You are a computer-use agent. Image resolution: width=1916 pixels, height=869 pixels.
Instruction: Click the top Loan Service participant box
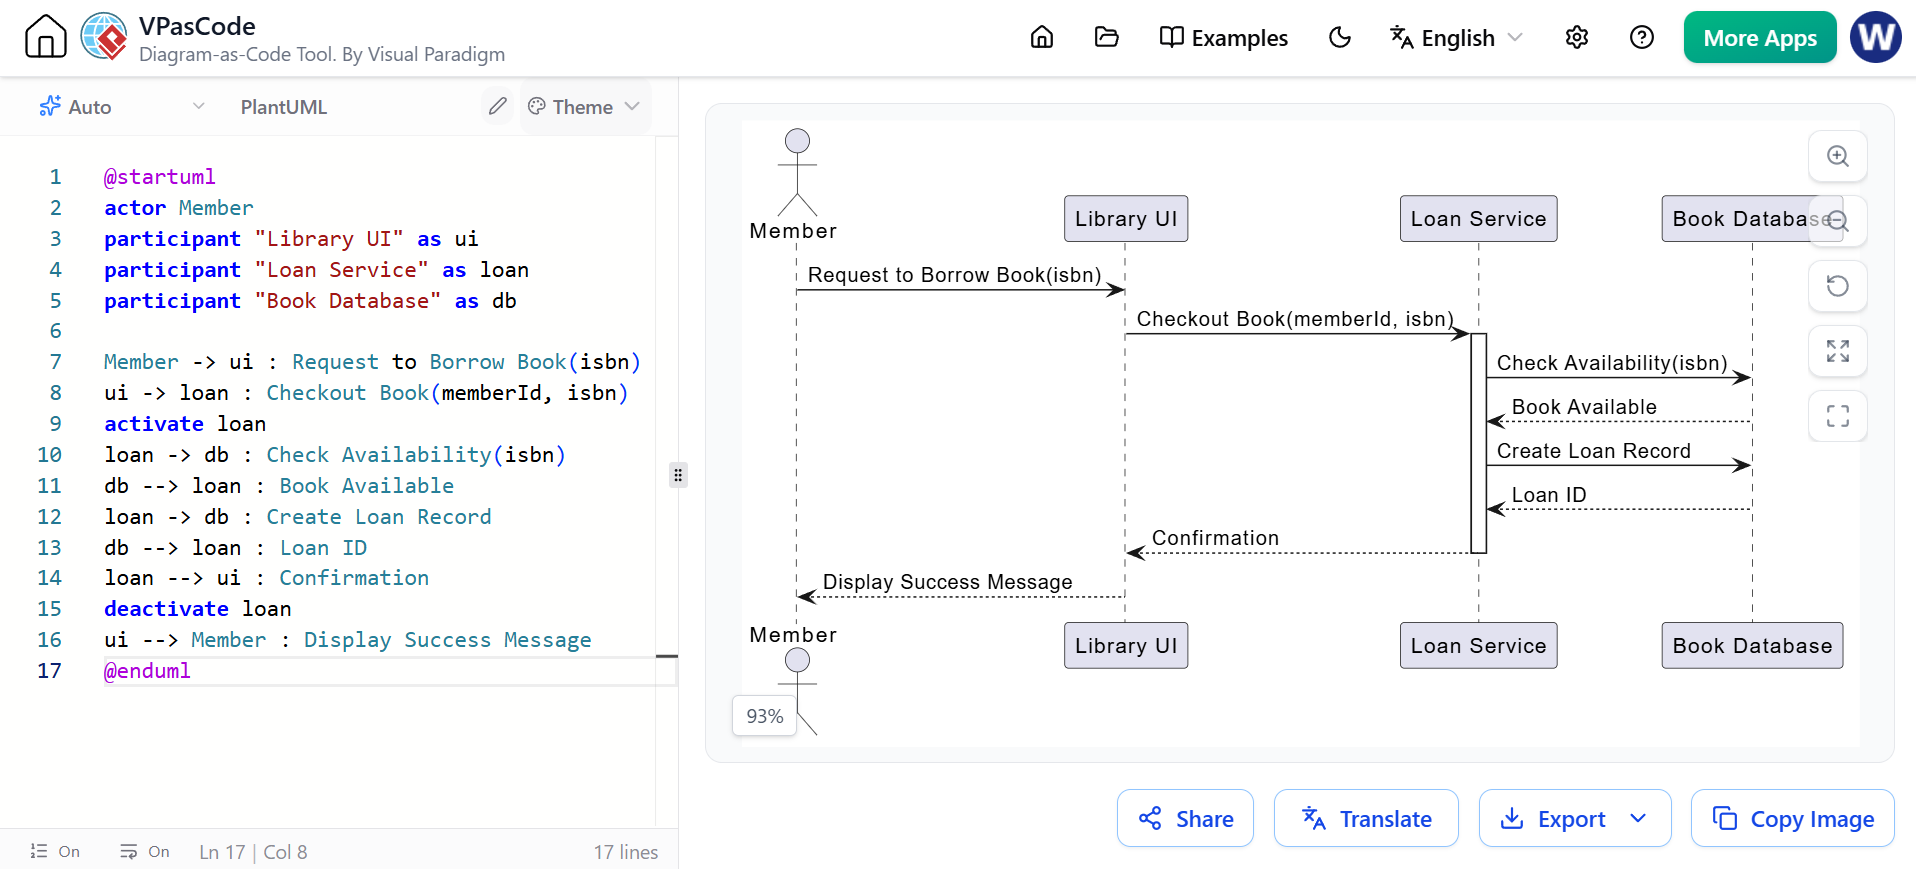tap(1478, 218)
